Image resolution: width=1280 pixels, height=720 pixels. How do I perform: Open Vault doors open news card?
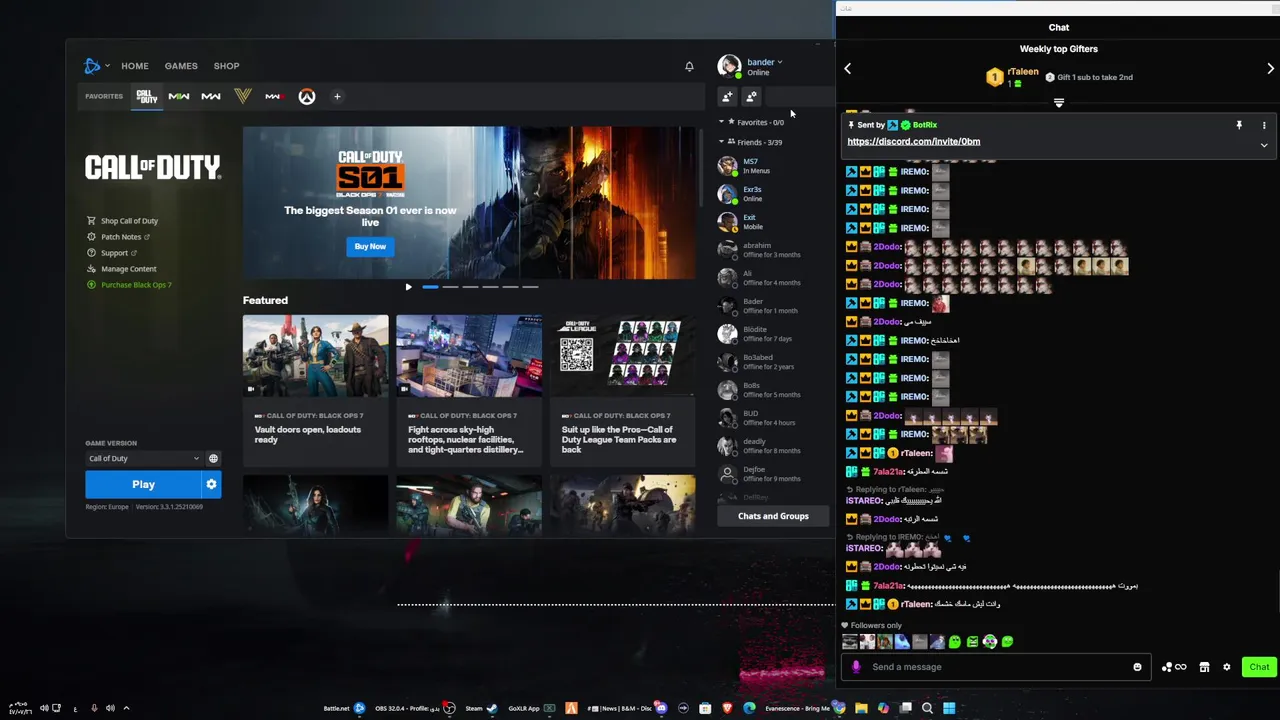tap(315, 391)
